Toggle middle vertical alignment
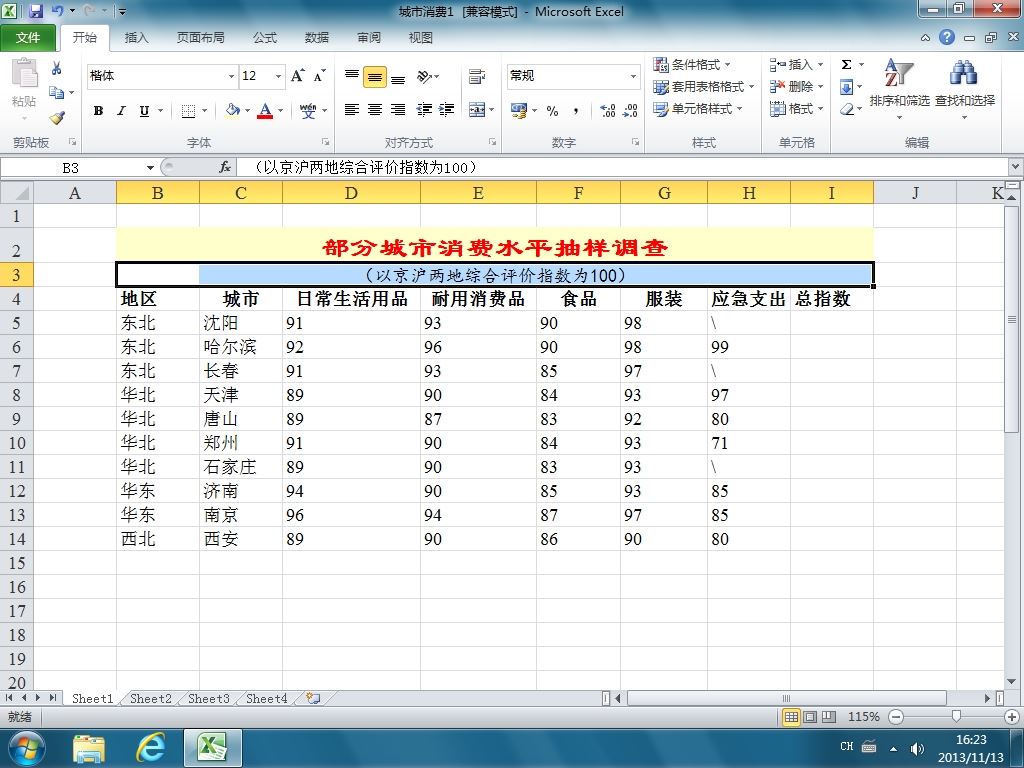 click(x=375, y=77)
